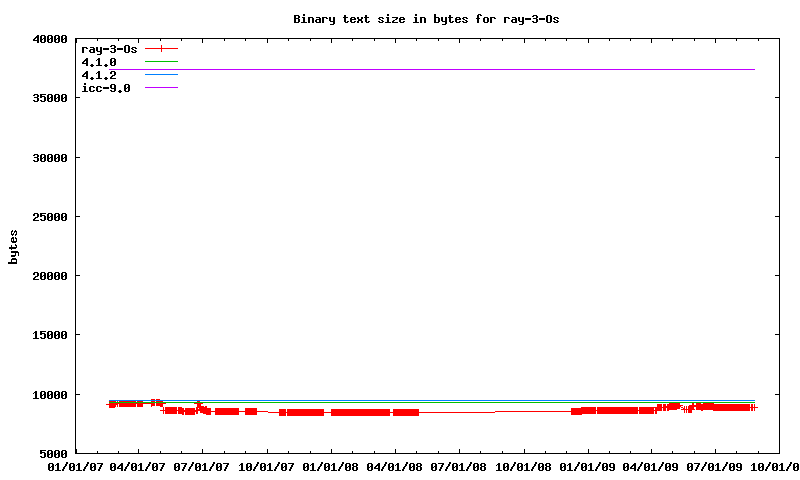Click the ray-3-Os legend label

[109, 48]
